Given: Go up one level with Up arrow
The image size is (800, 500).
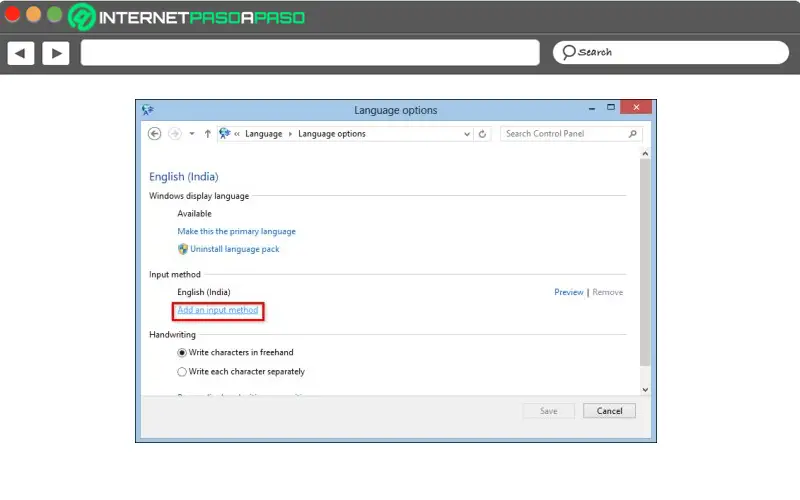Looking at the screenshot, I should [x=207, y=134].
